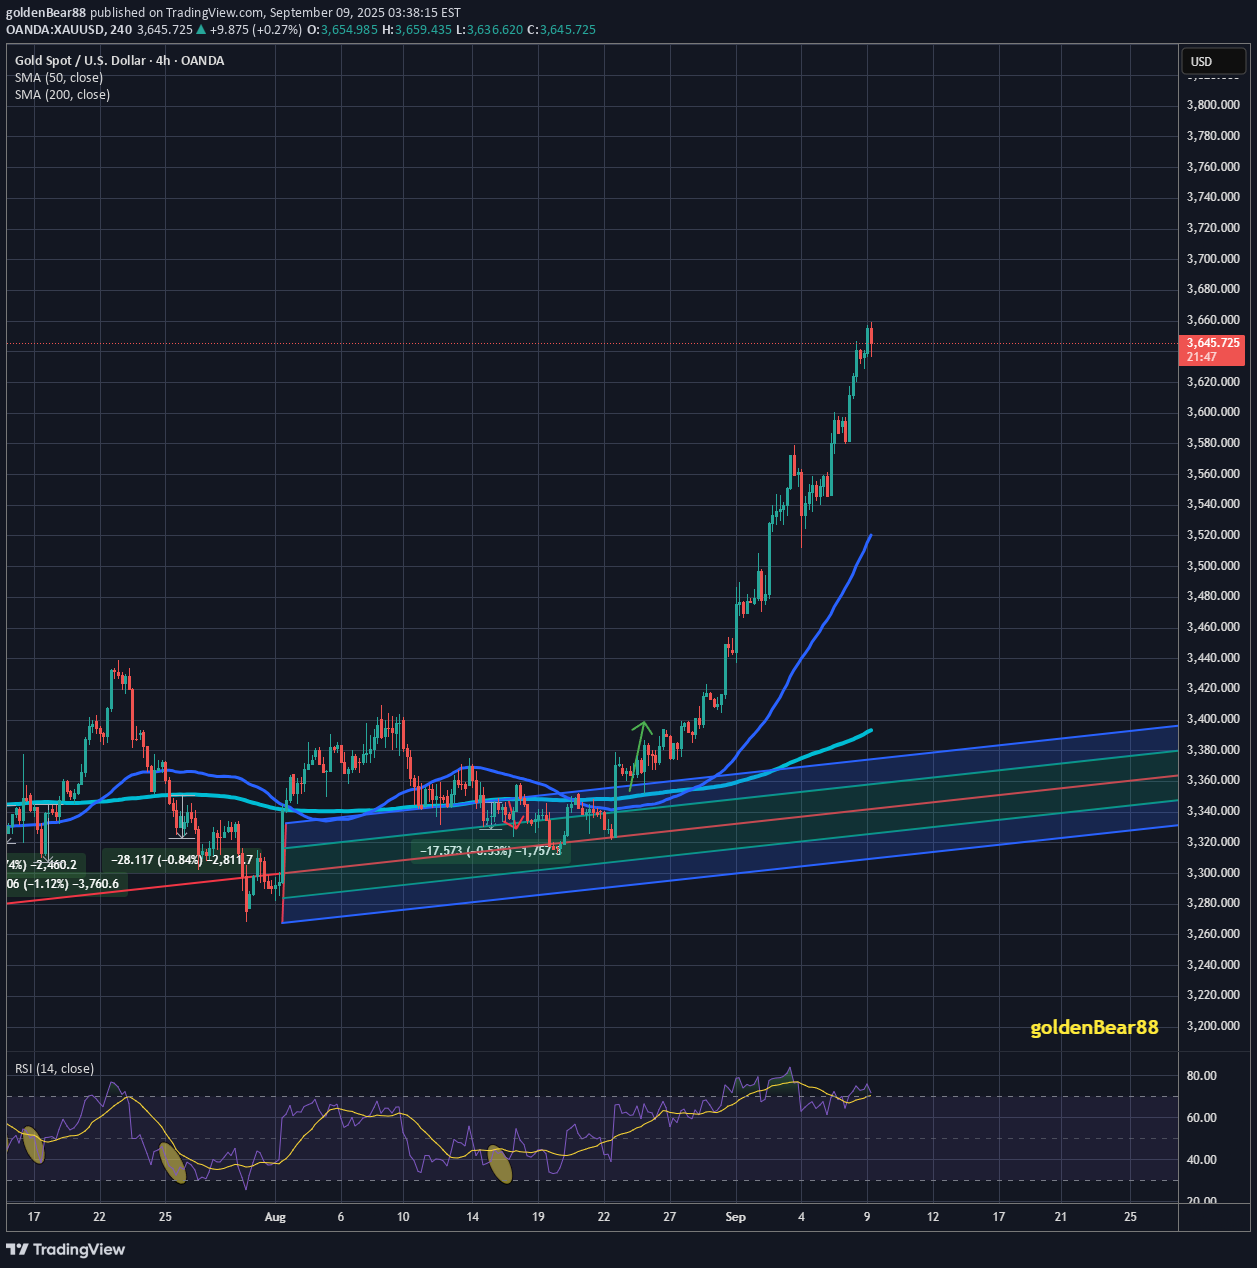Click the 9 date label on time axis
The image size is (1257, 1268).
(x=867, y=1217)
